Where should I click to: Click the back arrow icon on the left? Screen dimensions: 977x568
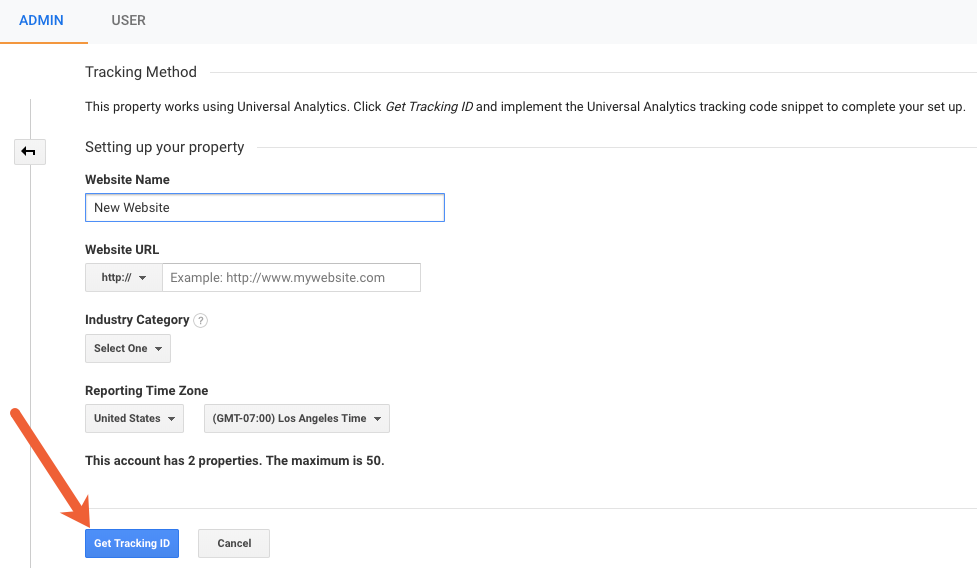tap(29, 152)
